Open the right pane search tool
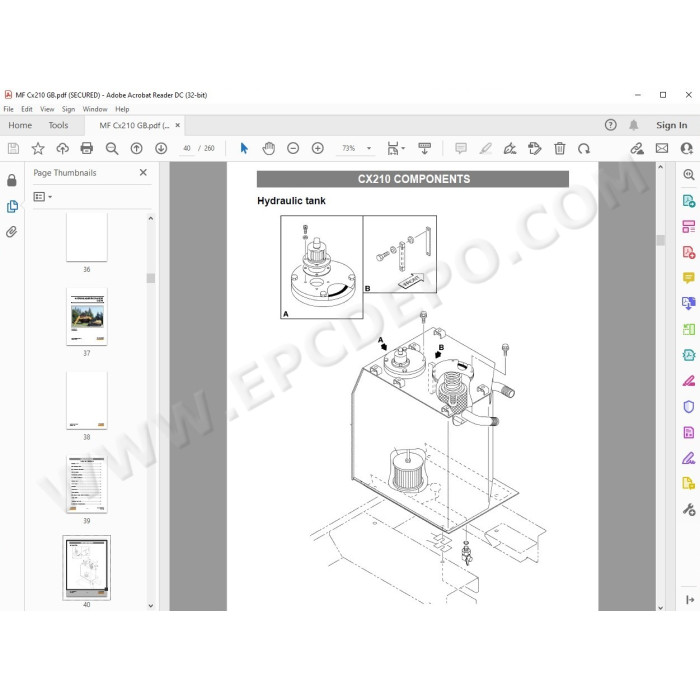700x700 pixels. 689,175
